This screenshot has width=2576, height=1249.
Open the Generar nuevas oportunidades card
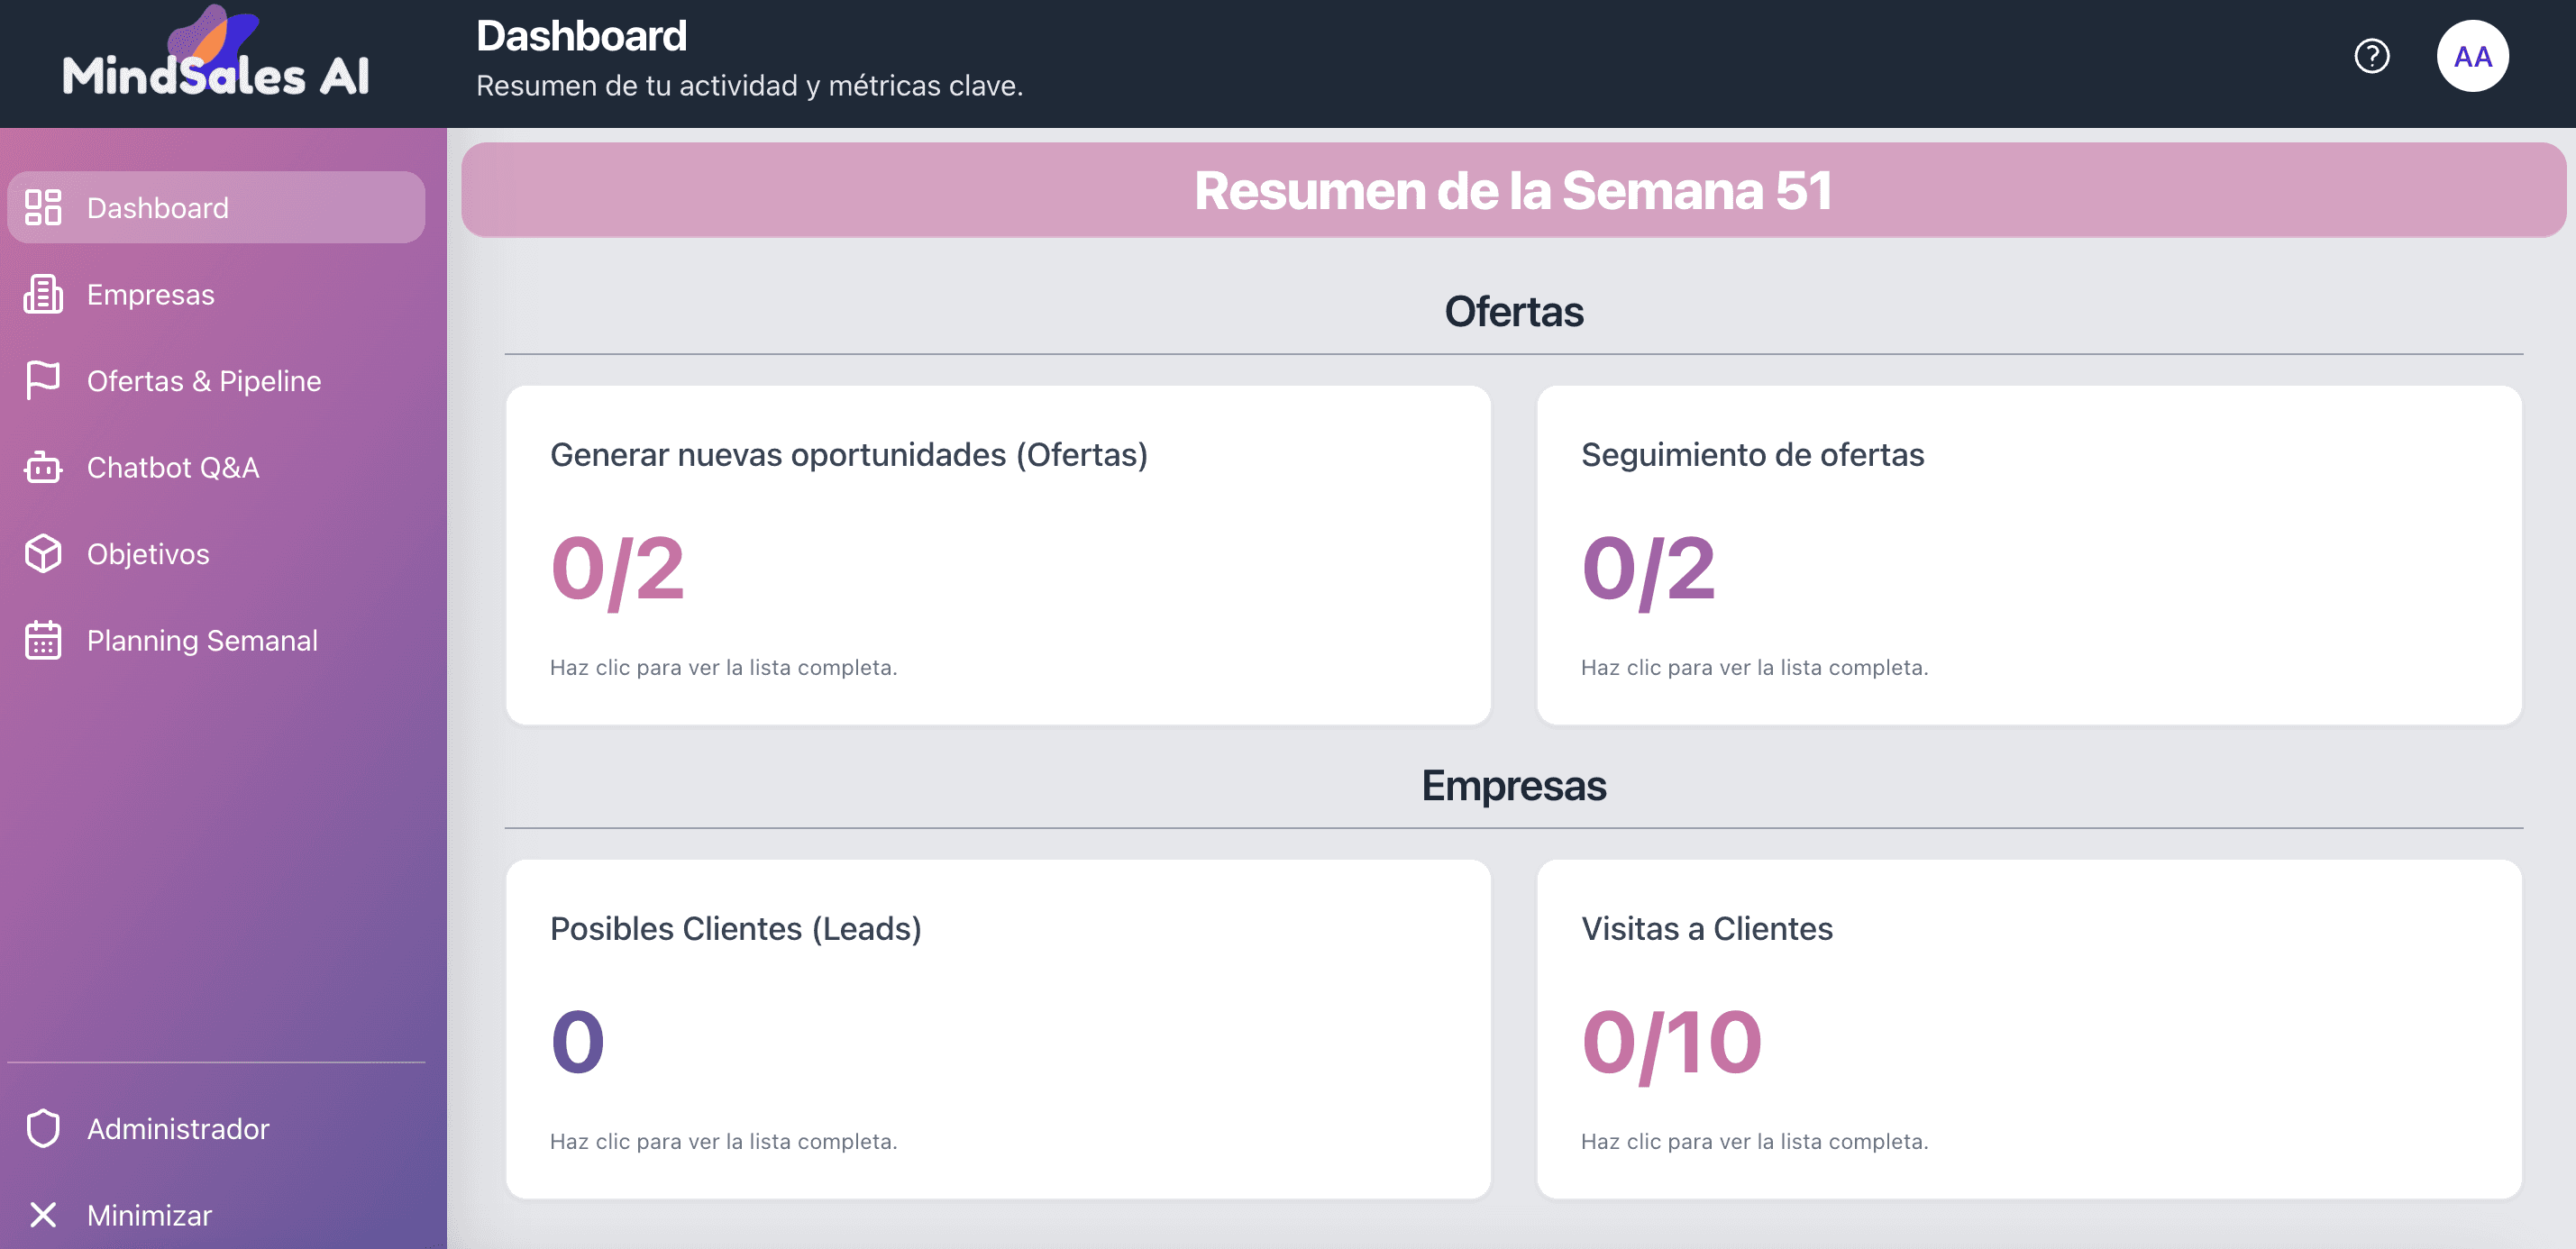click(x=998, y=555)
